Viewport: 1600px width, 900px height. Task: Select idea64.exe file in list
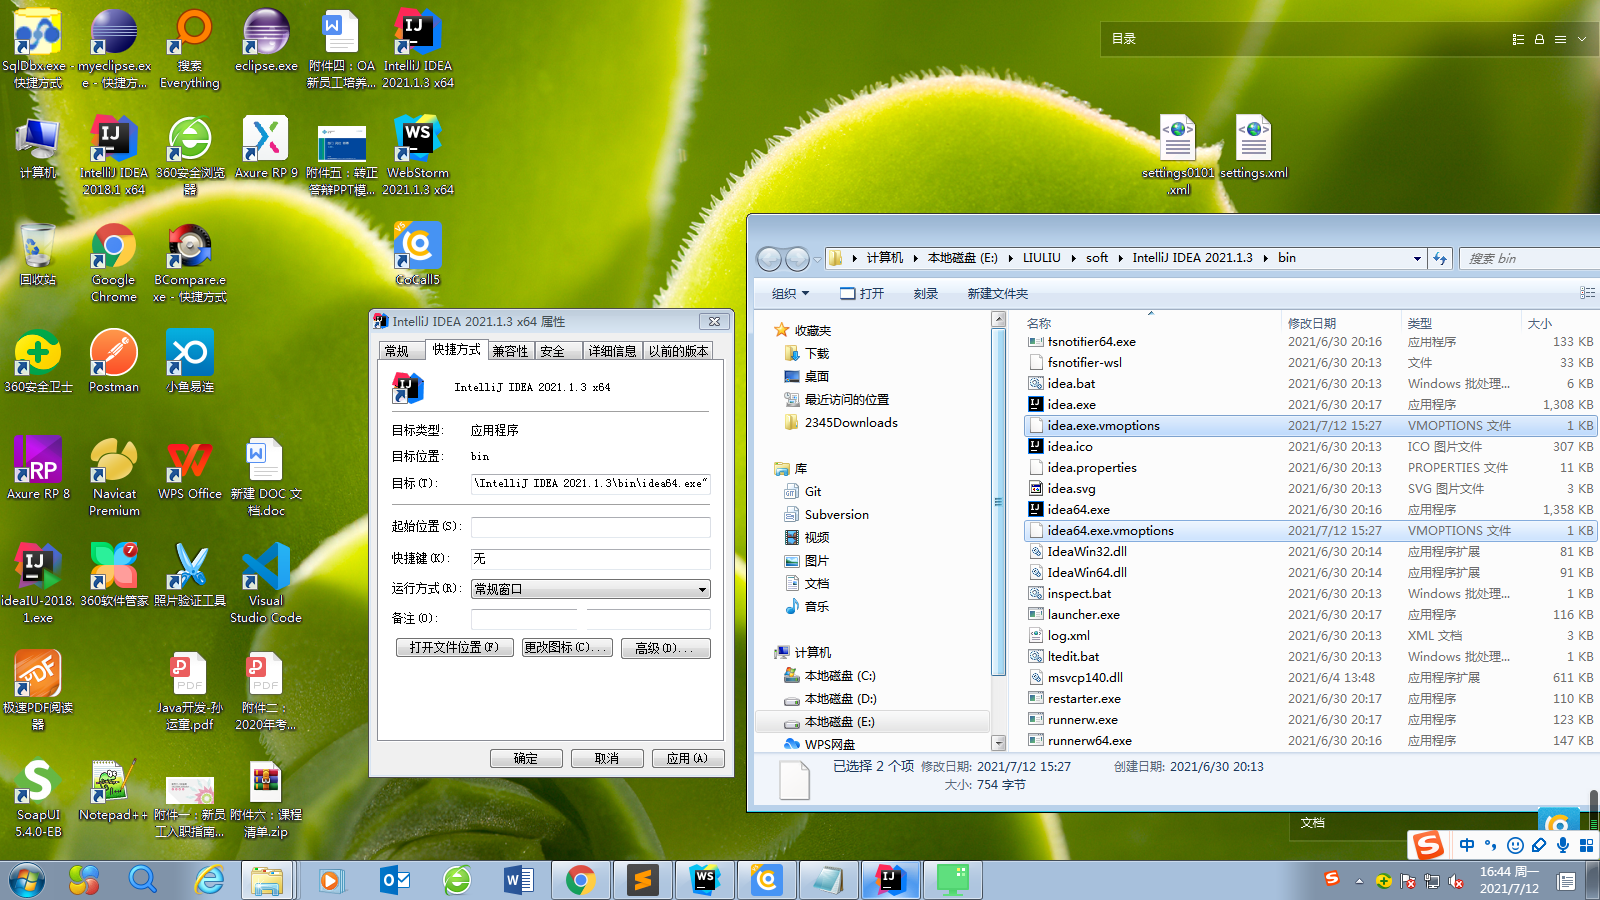[1310, 510]
